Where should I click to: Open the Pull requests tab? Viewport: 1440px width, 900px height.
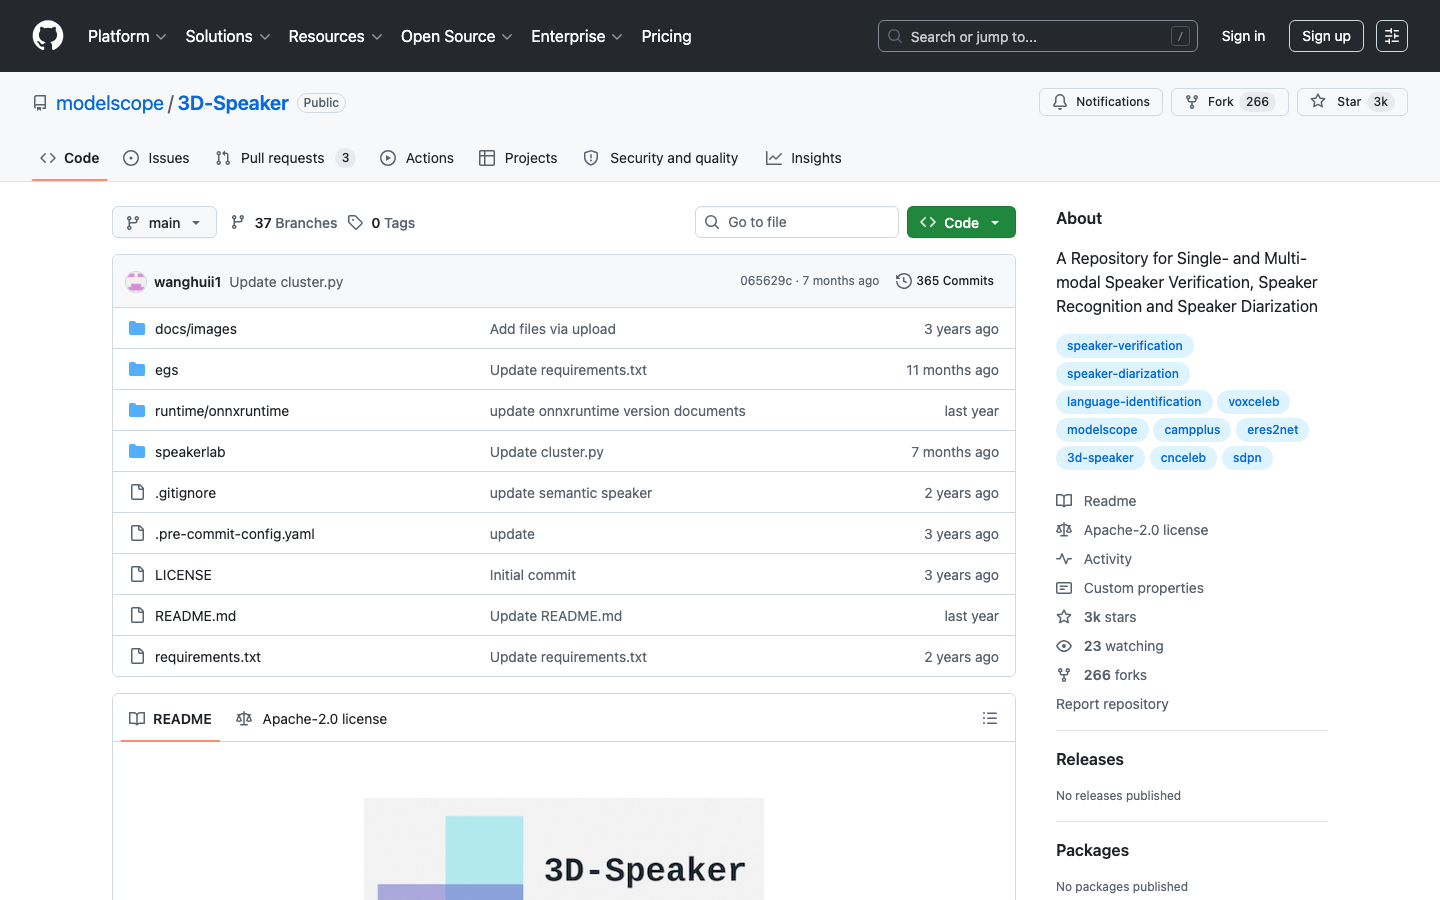tap(285, 158)
